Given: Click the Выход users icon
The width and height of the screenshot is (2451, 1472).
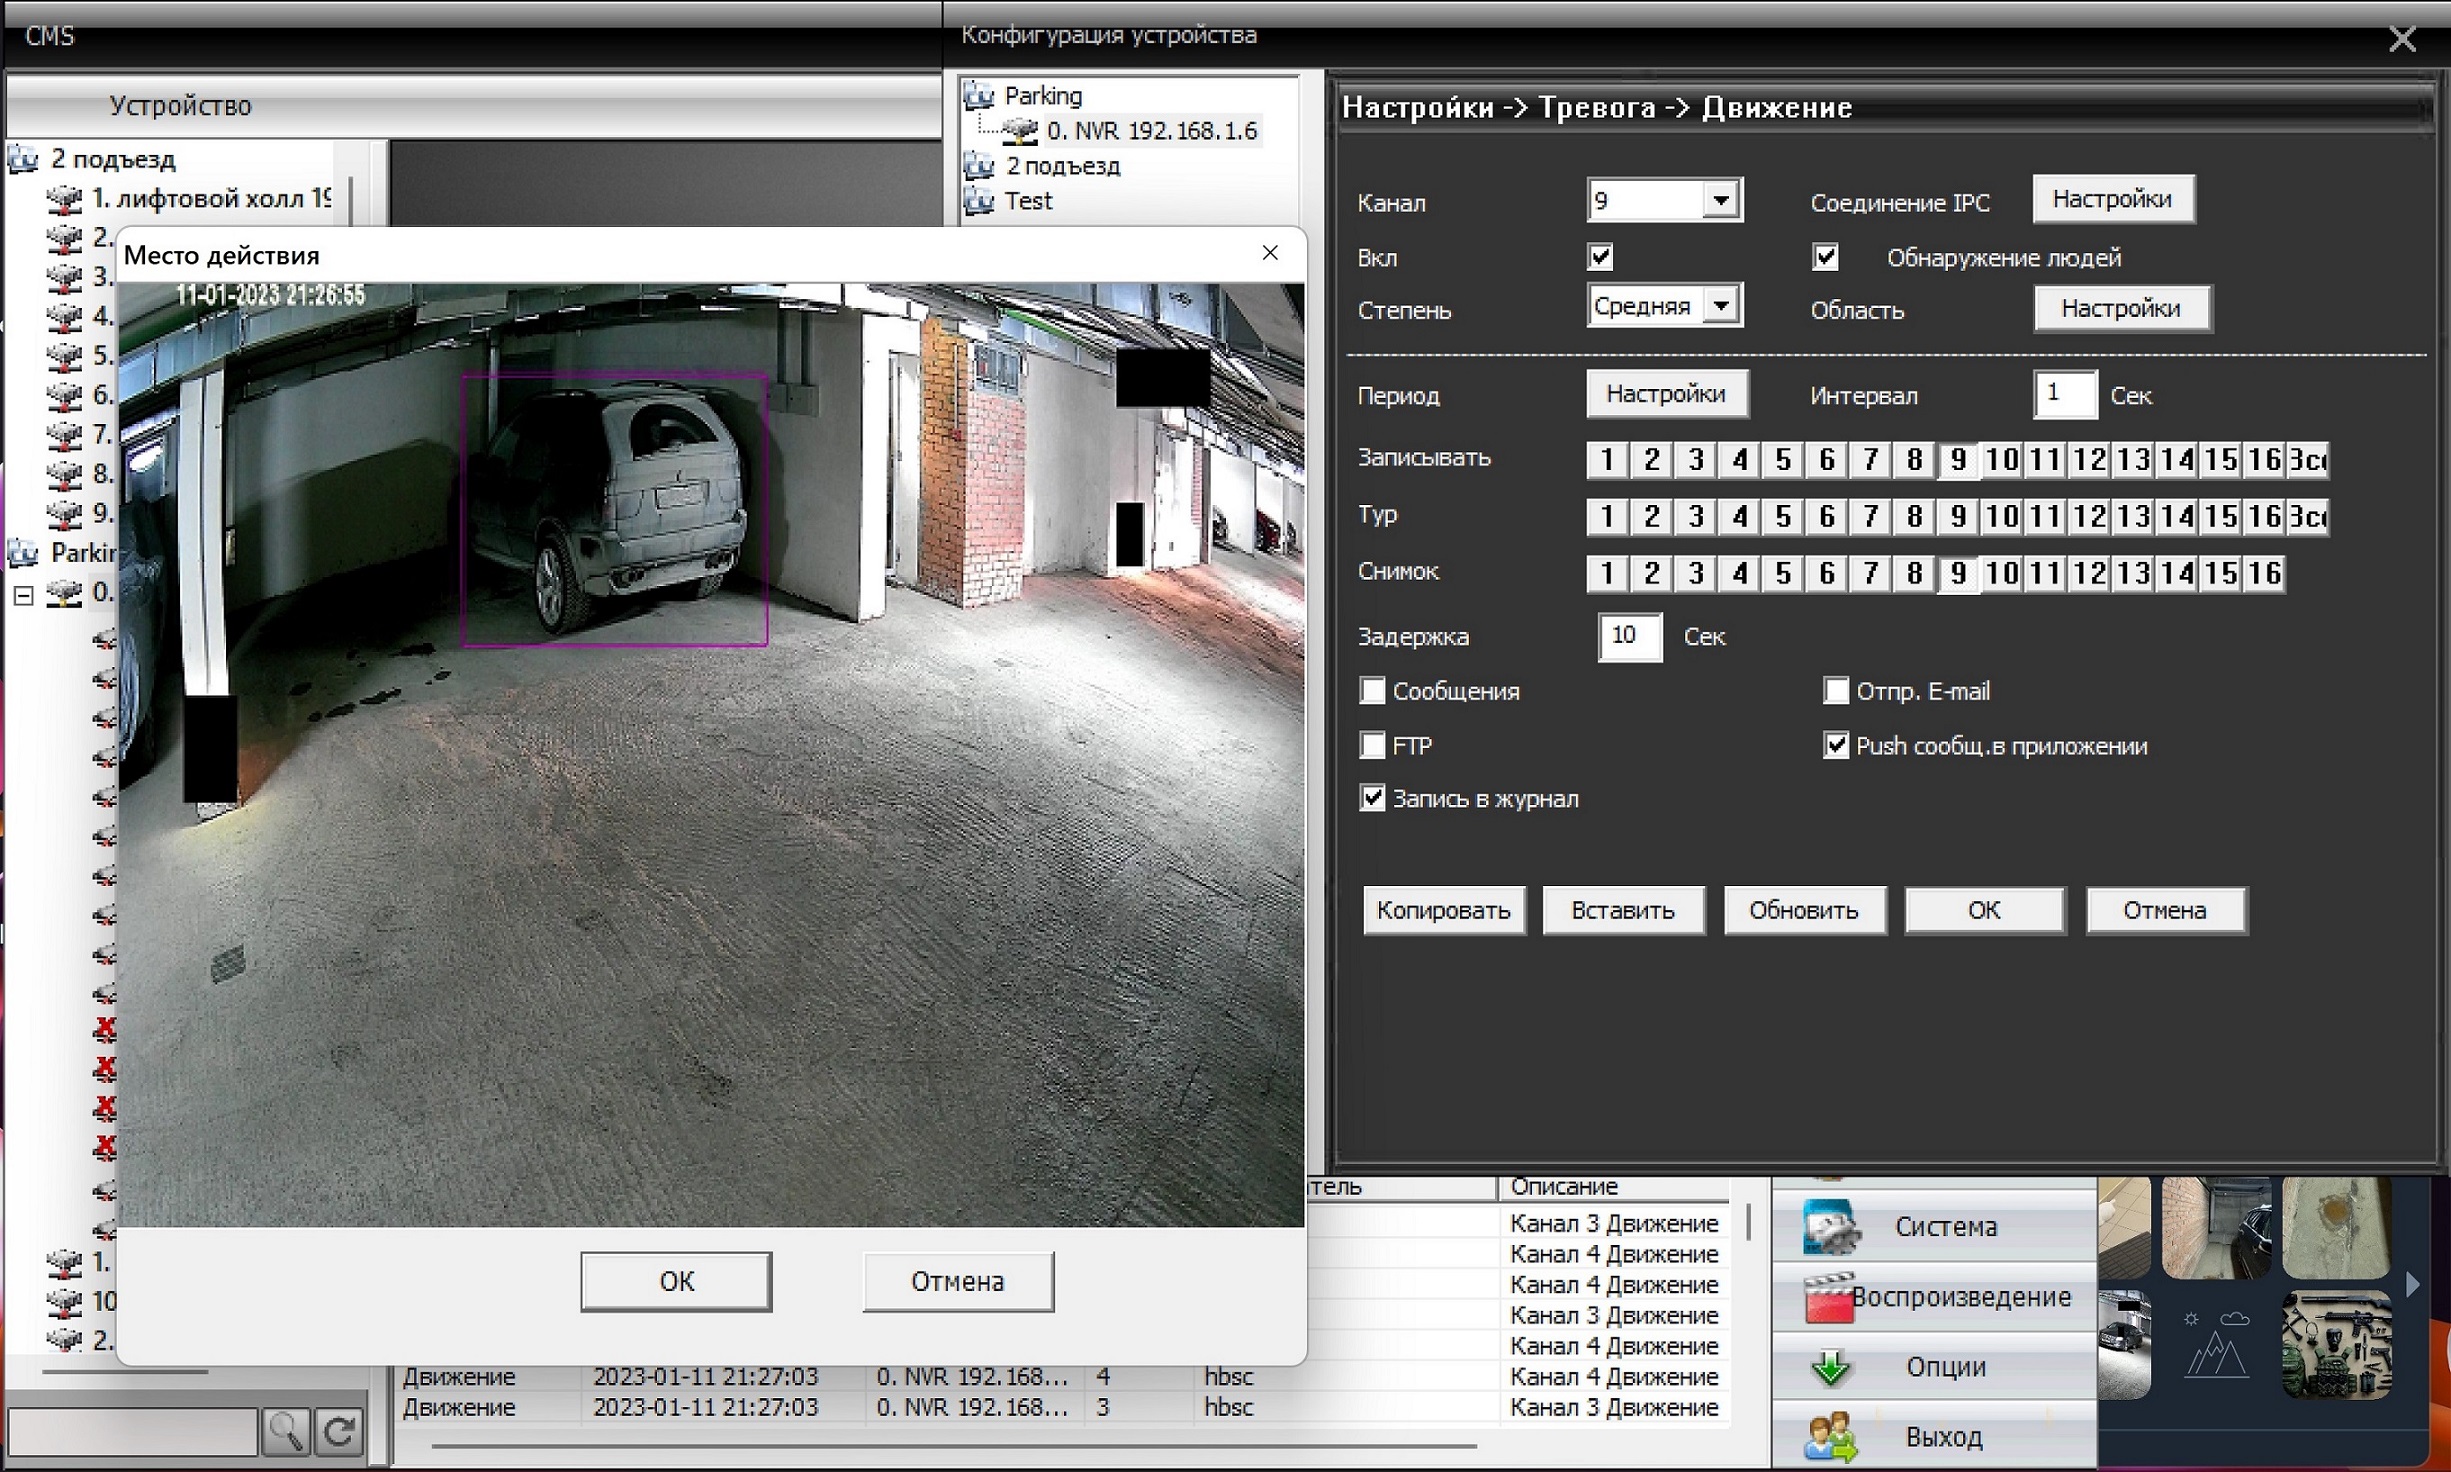Looking at the screenshot, I should pyautogui.click(x=1830, y=1437).
